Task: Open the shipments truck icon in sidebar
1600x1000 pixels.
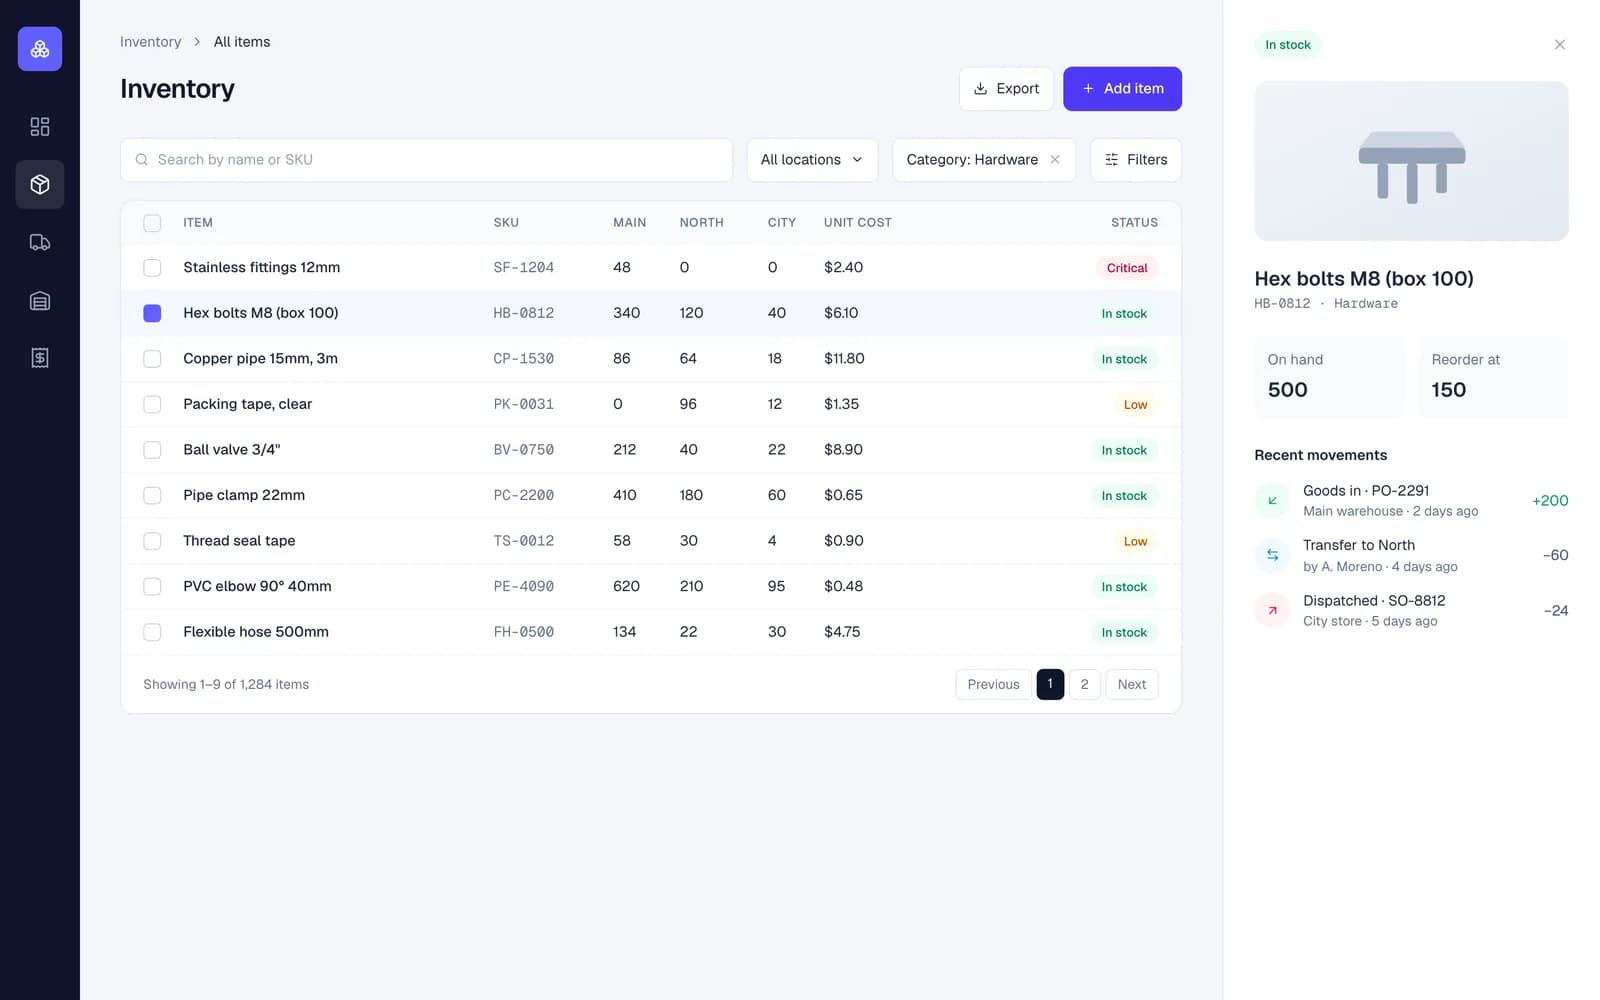Action: 40,242
